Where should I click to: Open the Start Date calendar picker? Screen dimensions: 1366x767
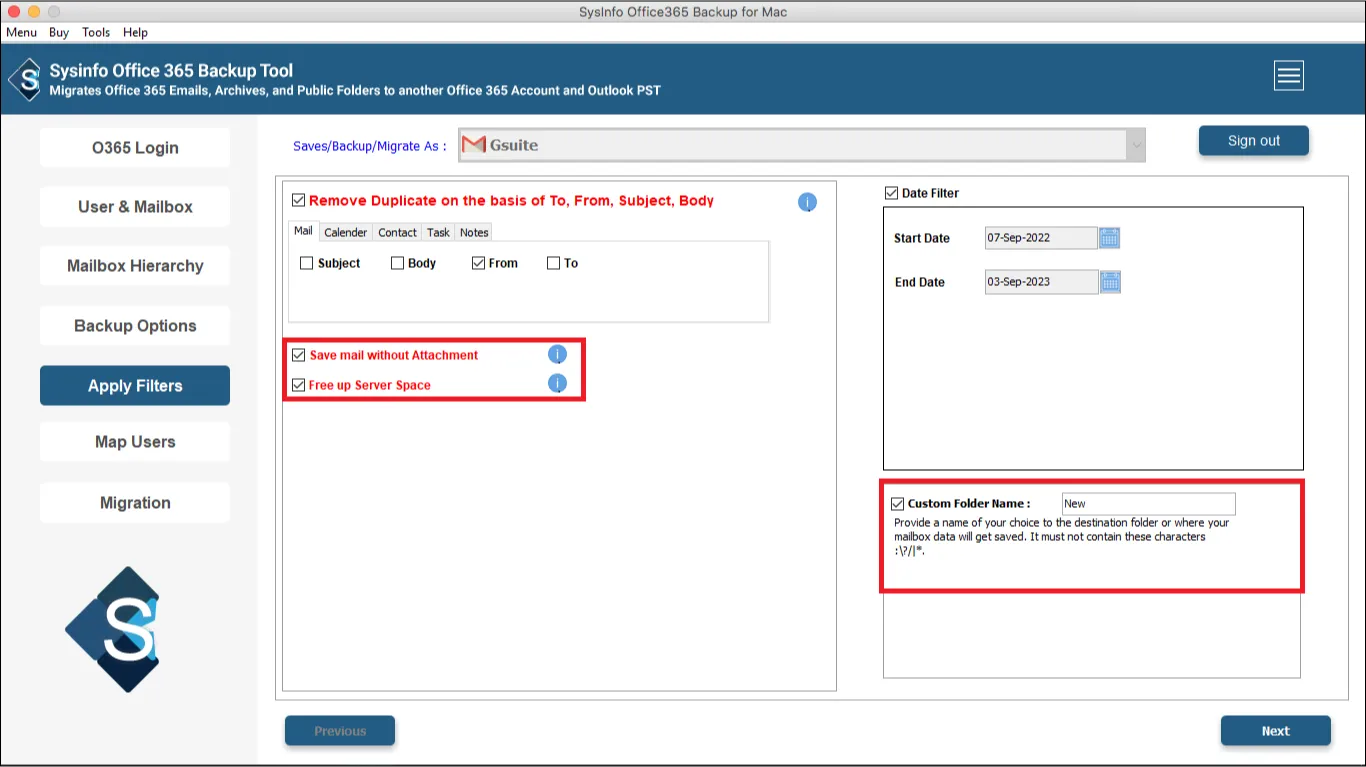point(1110,238)
